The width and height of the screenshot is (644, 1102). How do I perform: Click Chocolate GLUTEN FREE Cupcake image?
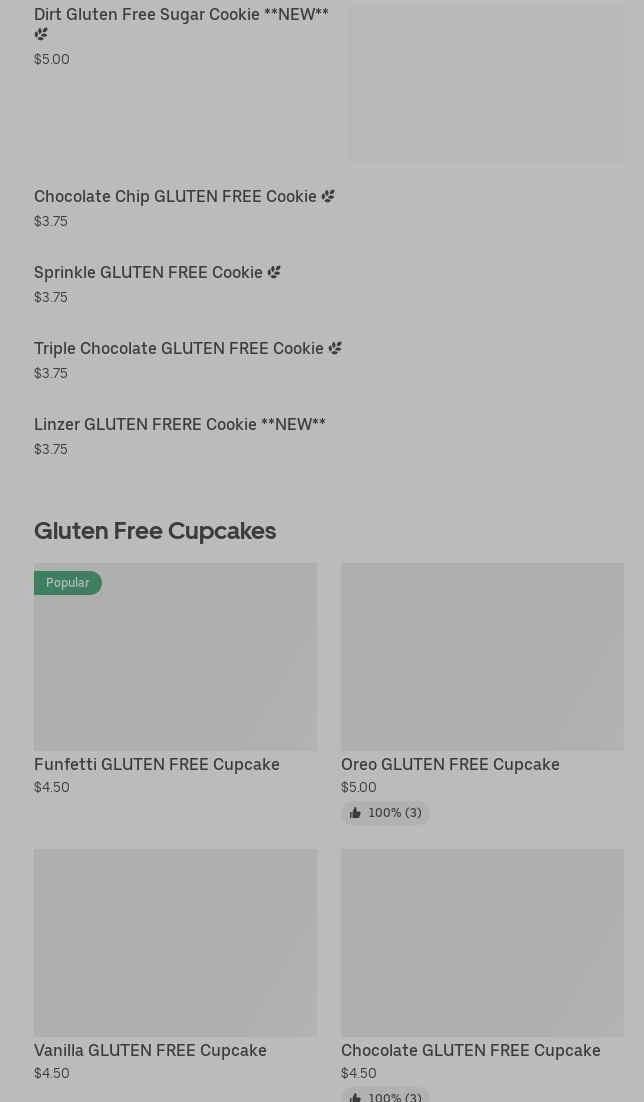click(482, 943)
